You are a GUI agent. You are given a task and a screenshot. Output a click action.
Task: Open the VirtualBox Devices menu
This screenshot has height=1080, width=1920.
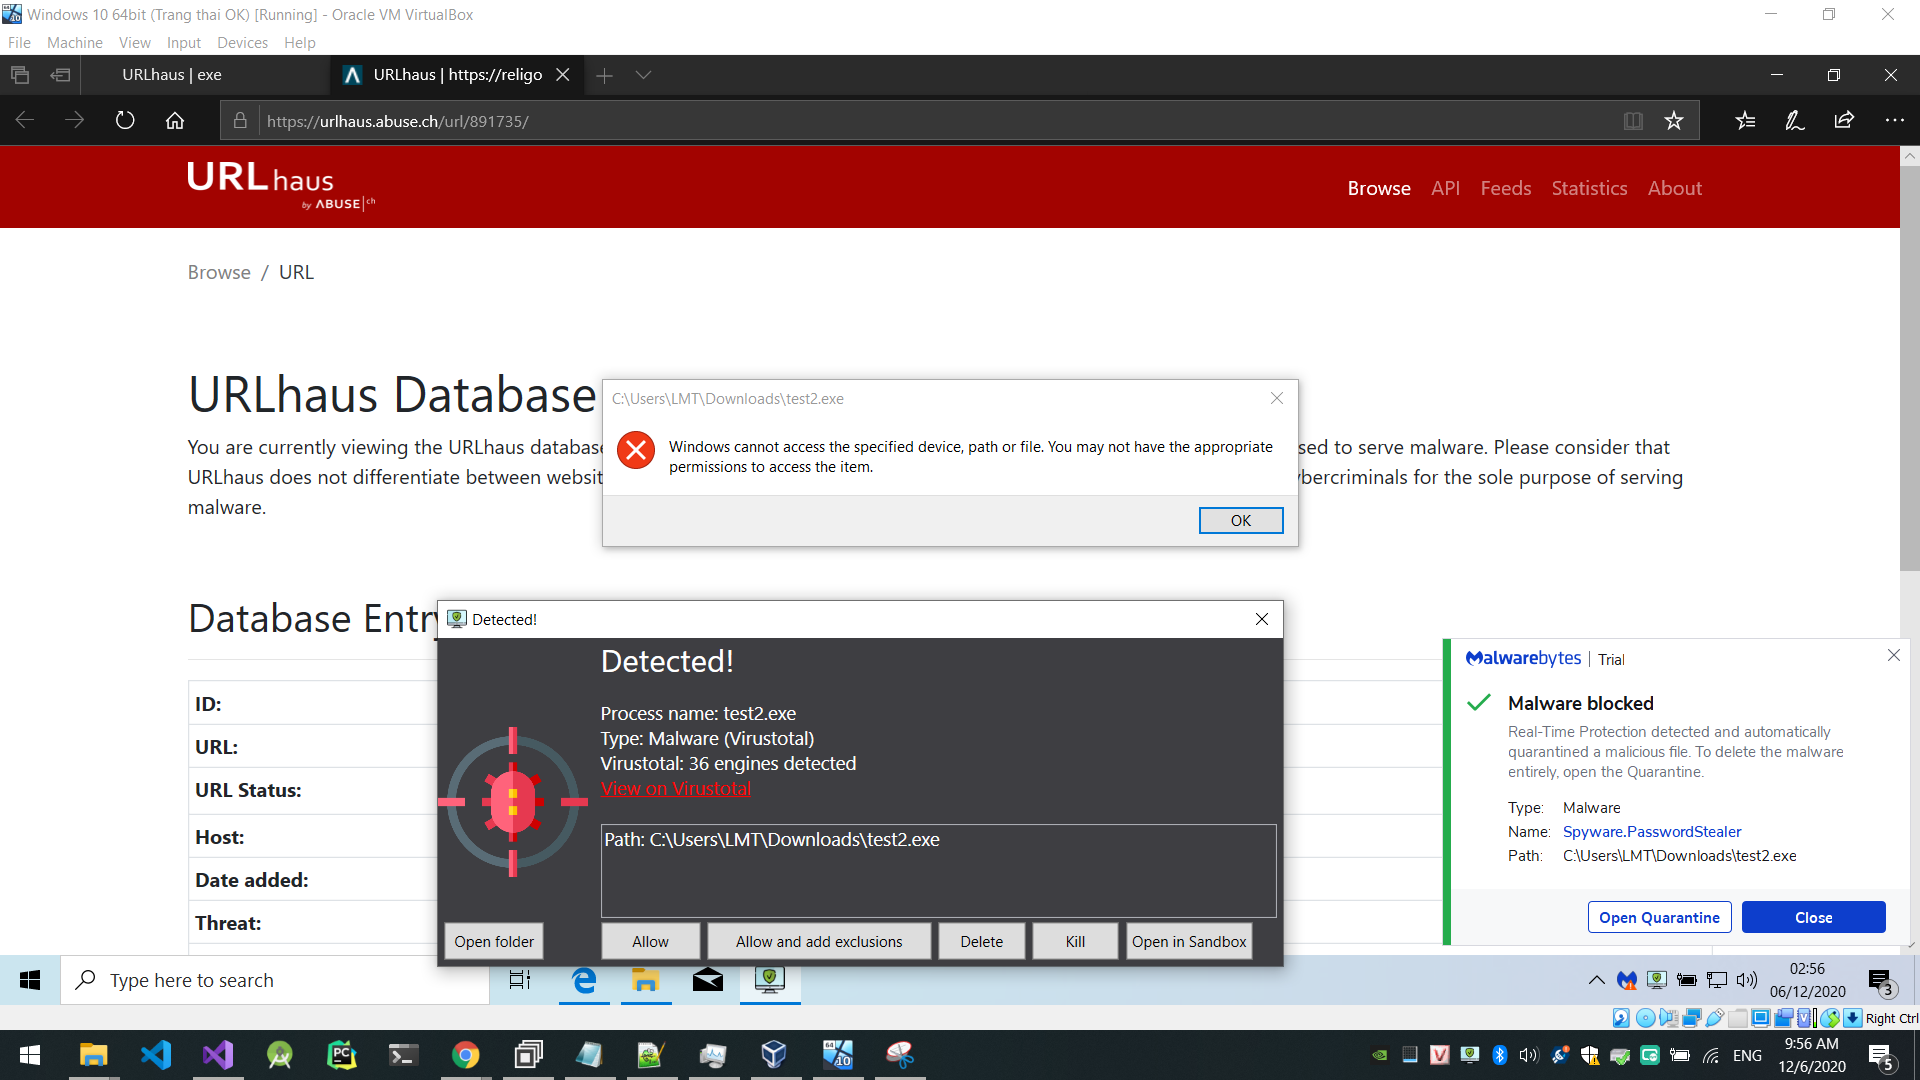(x=242, y=42)
